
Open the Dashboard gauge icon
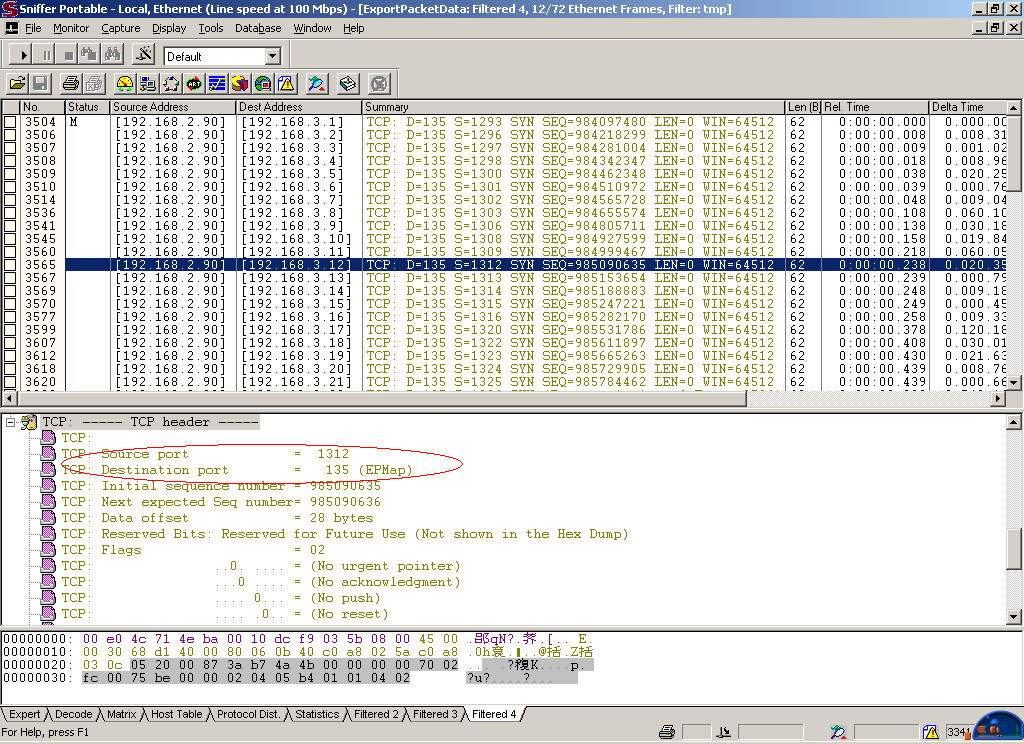point(125,84)
